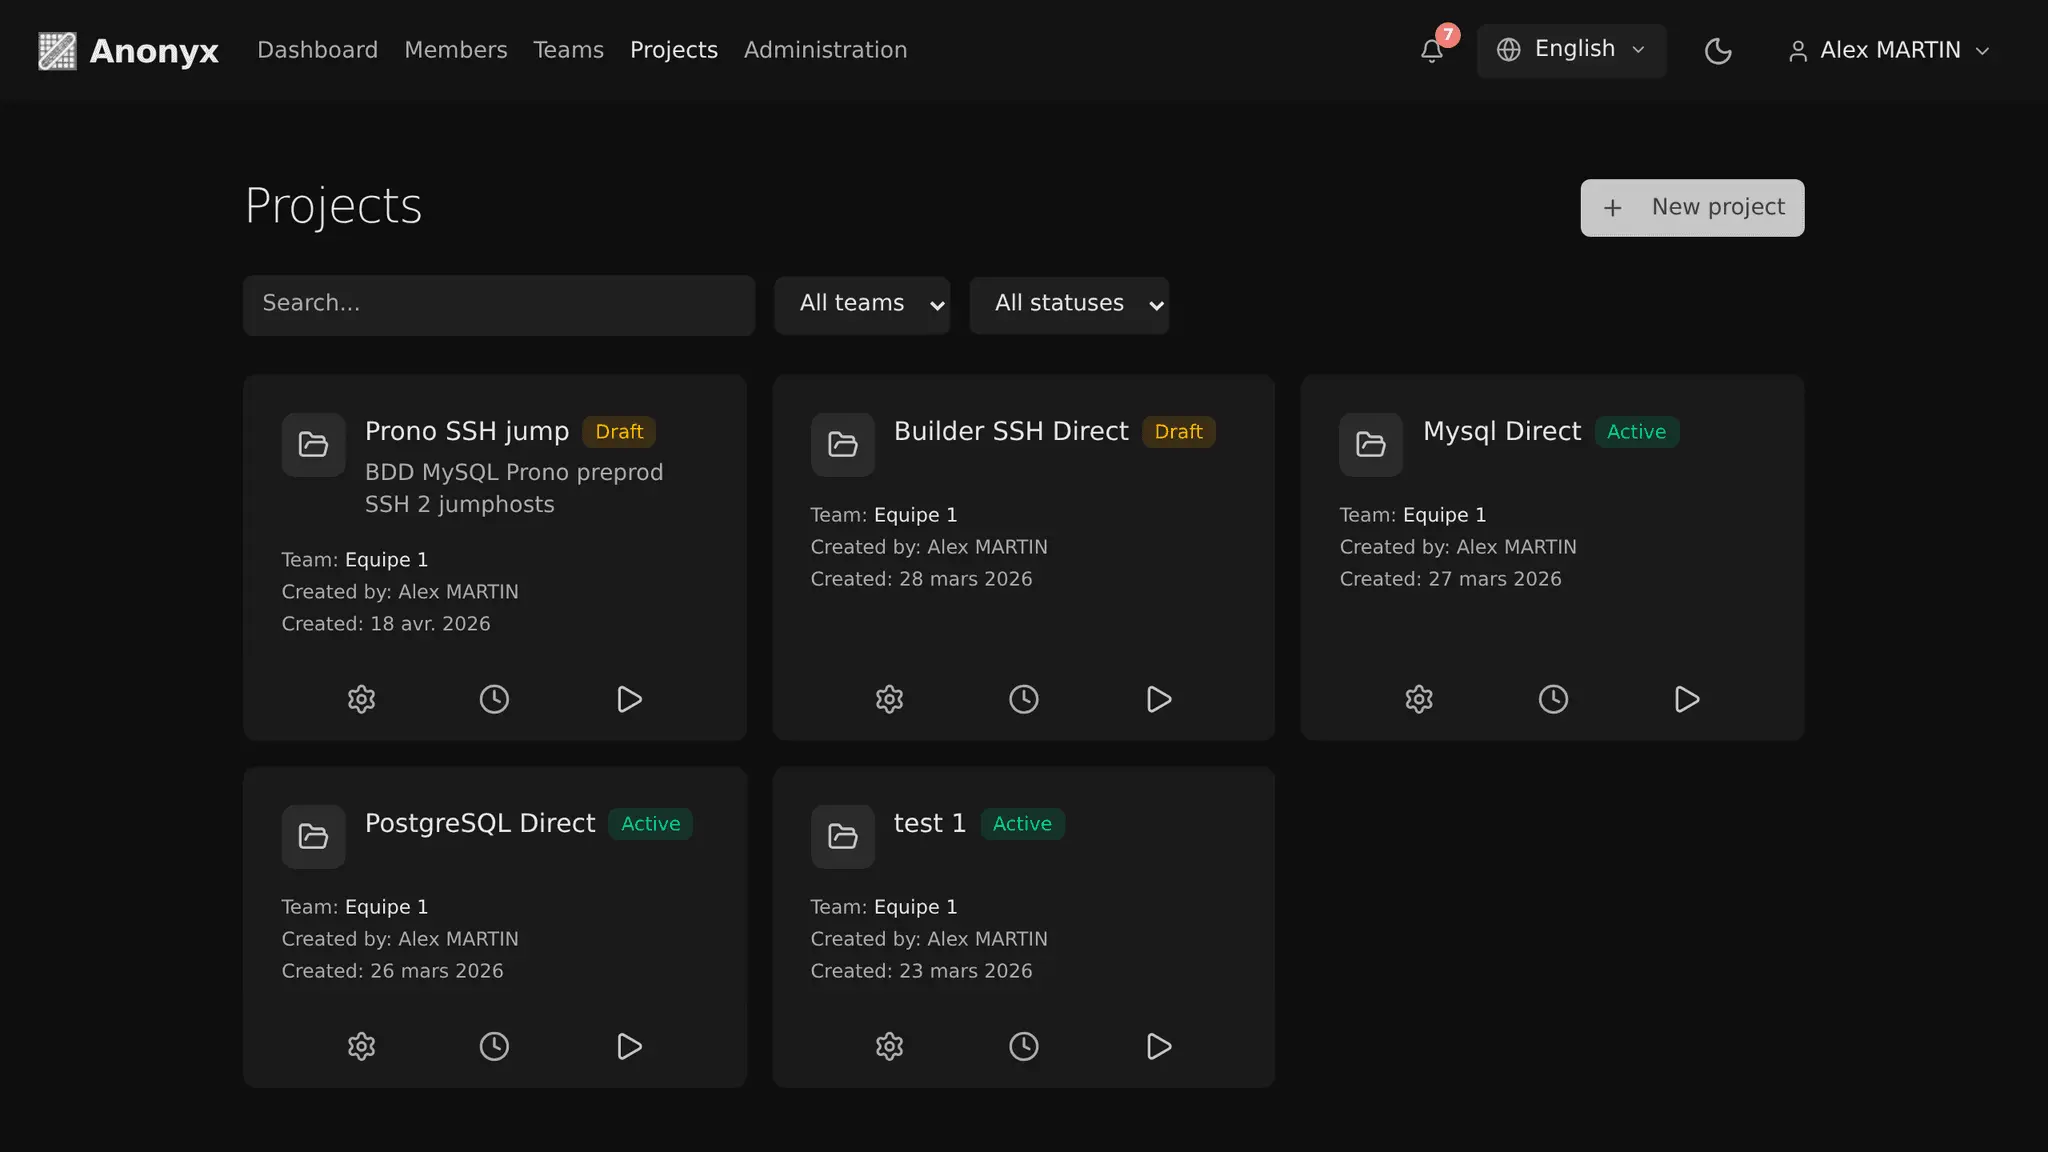The width and height of the screenshot is (2048, 1152).
Task: Open the English language dropdown
Action: click(1571, 50)
